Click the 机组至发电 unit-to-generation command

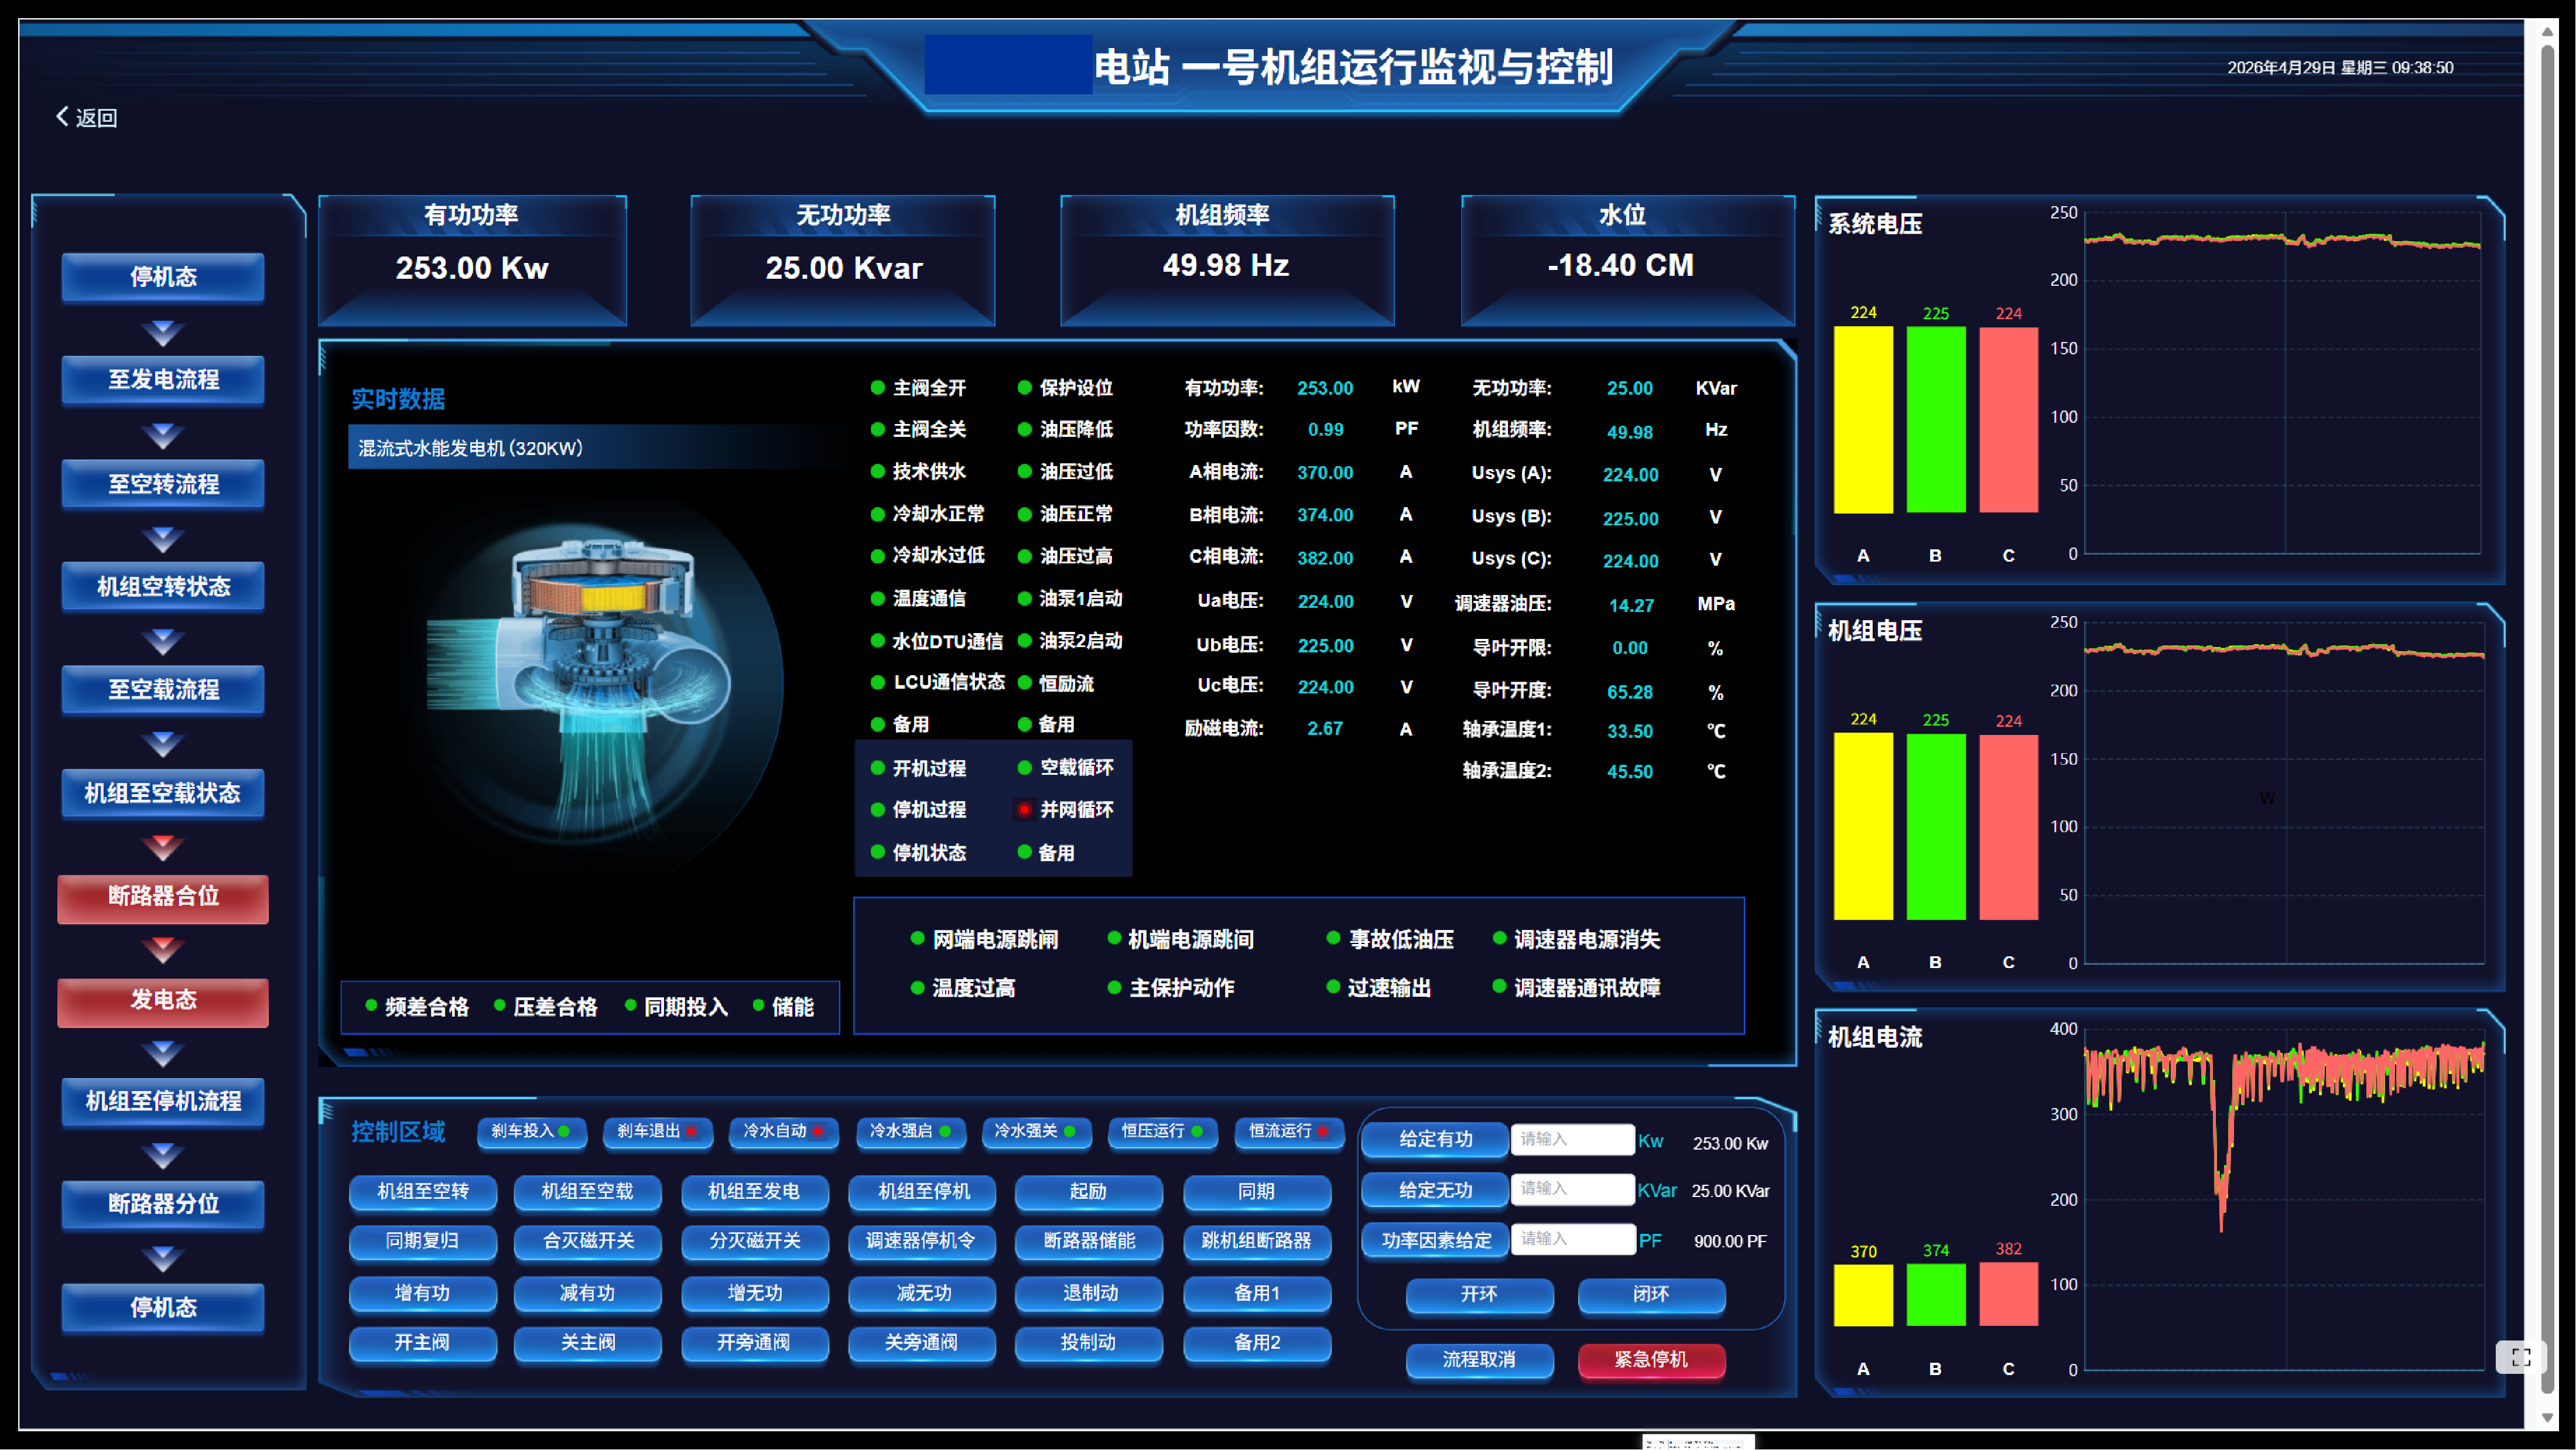(x=755, y=1192)
